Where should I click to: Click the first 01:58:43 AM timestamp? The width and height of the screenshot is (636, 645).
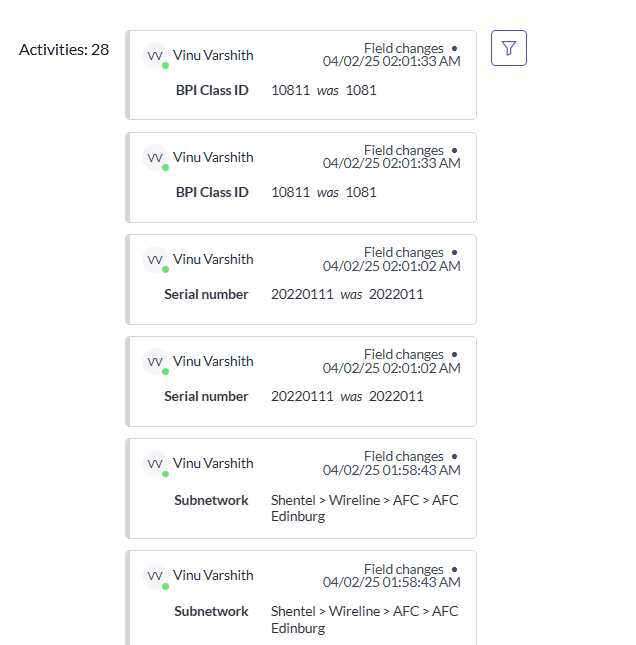[391, 470]
